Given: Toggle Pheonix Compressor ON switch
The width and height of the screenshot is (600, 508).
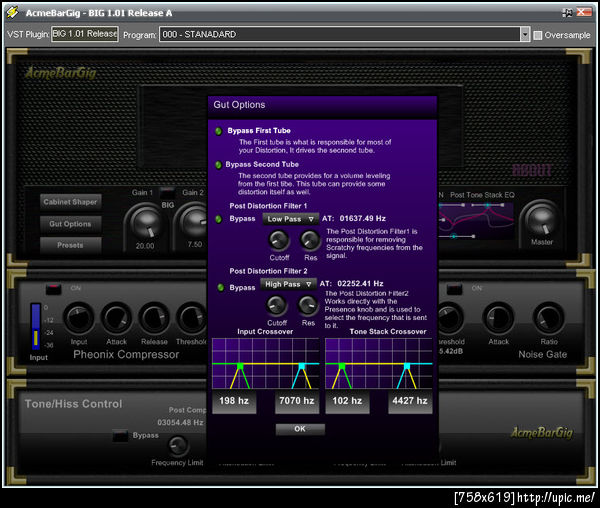Looking at the screenshot, I should coord(53,288).
